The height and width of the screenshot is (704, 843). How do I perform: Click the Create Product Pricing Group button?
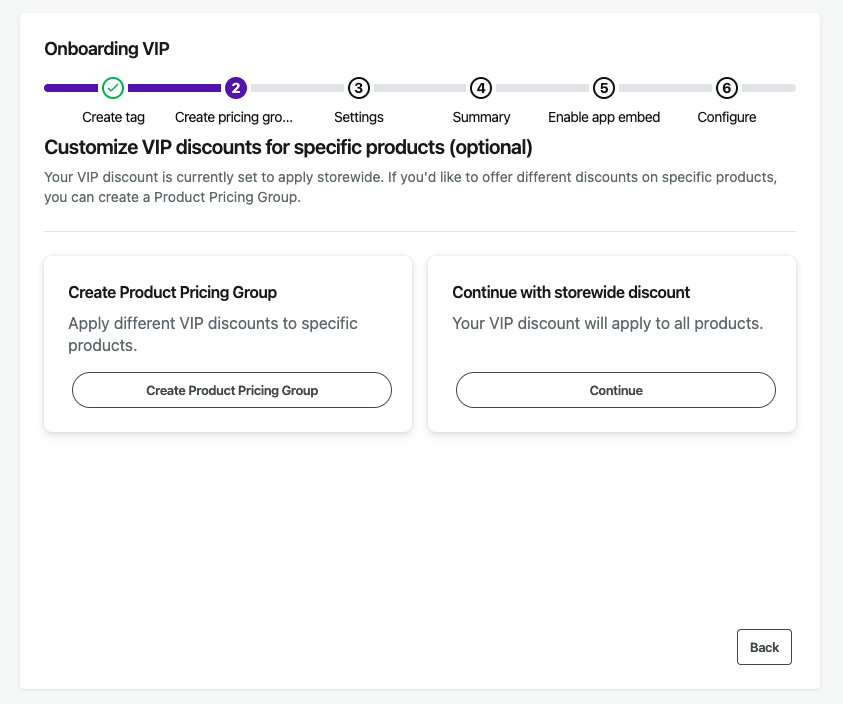pyautogui.click(x=232, y=390)
